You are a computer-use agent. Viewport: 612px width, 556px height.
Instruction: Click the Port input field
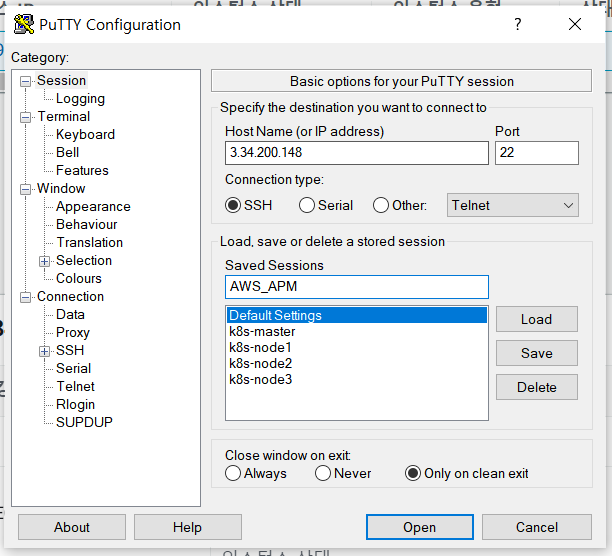(x=537, y=153)
